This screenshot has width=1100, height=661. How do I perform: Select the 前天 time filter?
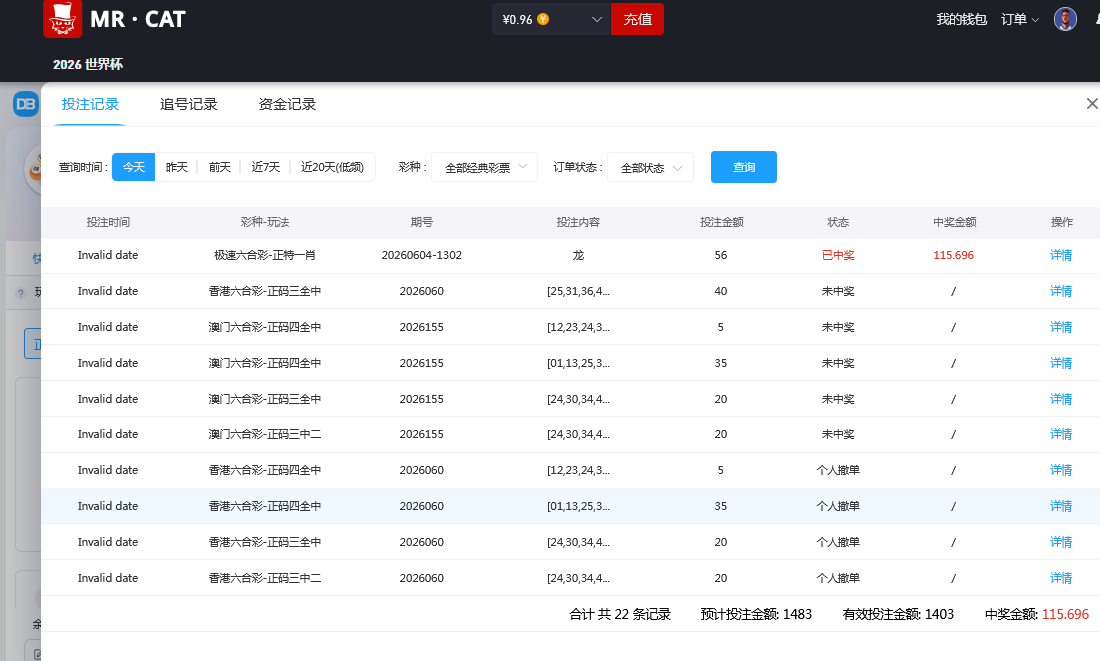pos(220,167)
